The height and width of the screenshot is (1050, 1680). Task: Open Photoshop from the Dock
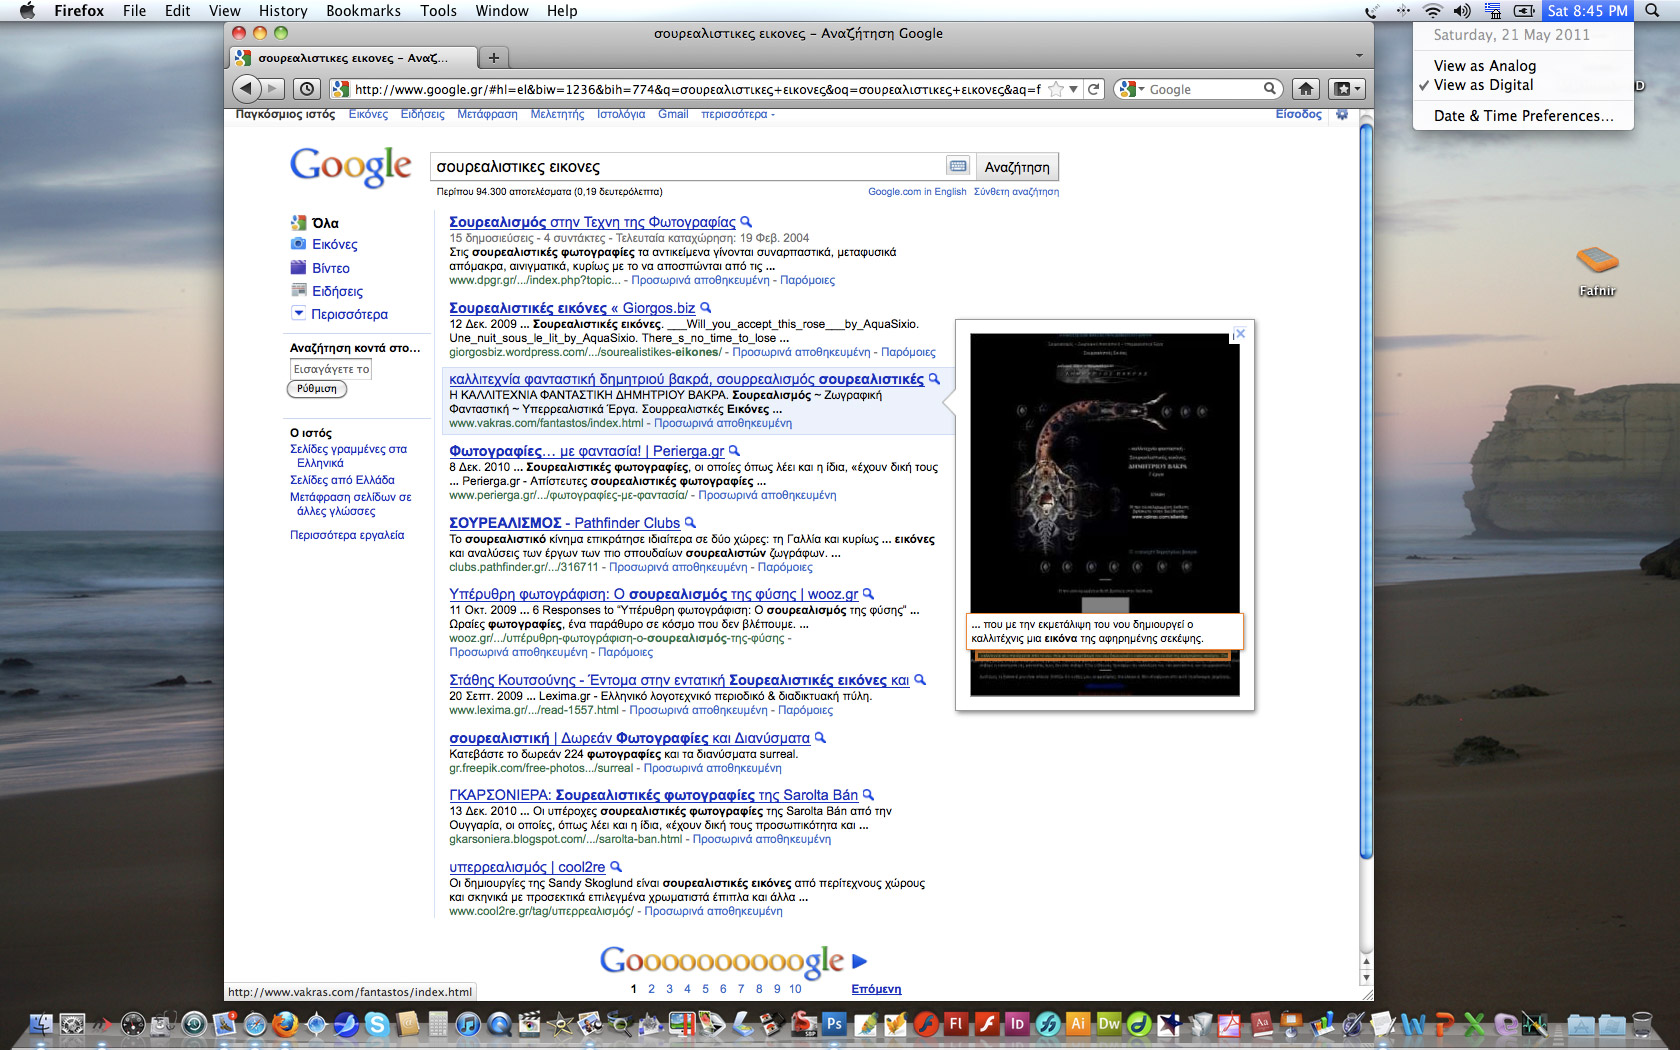[x=834, y=1024]
